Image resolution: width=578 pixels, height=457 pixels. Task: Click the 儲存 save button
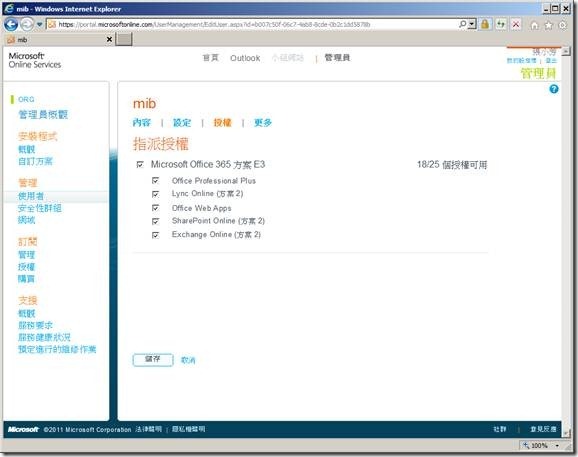point(153,360)
